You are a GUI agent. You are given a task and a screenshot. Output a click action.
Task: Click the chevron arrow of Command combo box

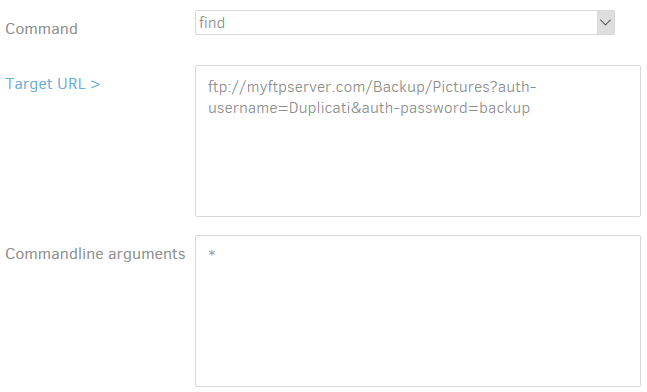click(x=605, y=23)
